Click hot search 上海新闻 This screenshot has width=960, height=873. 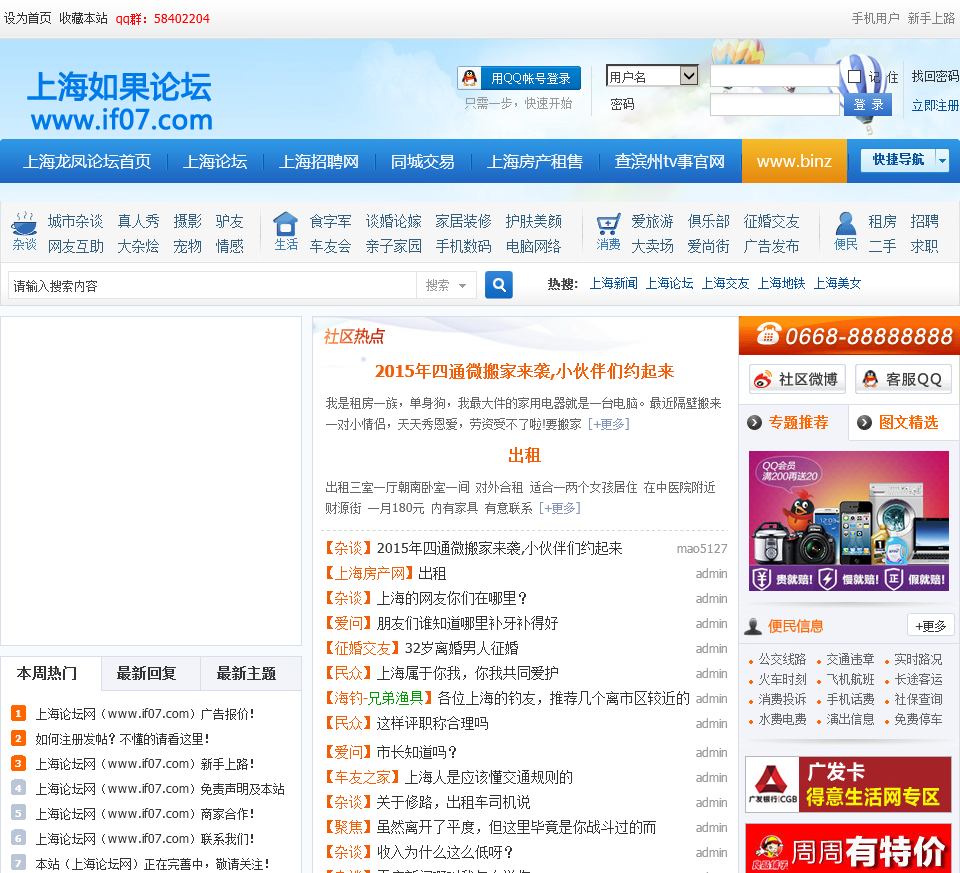click(x=613, y=283)
